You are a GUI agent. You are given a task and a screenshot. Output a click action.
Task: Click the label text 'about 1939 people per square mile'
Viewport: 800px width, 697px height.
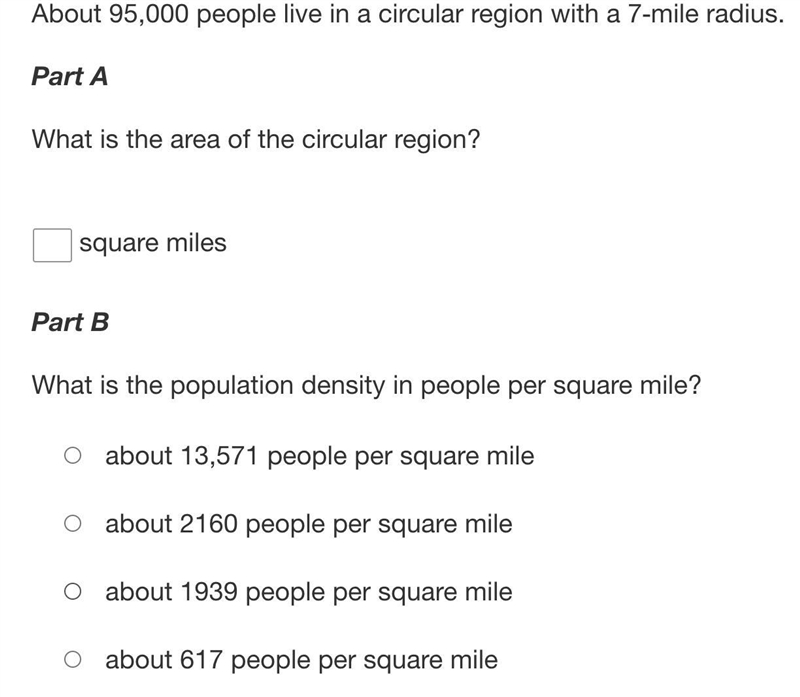309,592
